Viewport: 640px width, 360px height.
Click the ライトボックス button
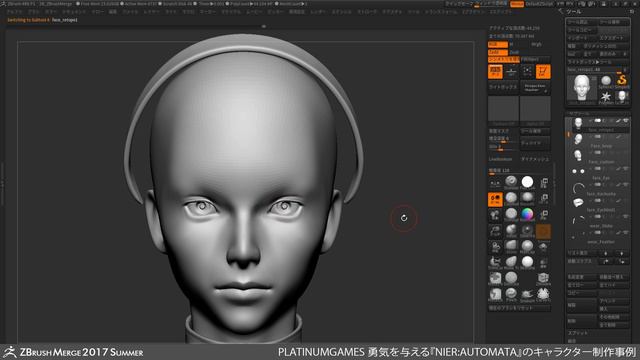point(503,87)
